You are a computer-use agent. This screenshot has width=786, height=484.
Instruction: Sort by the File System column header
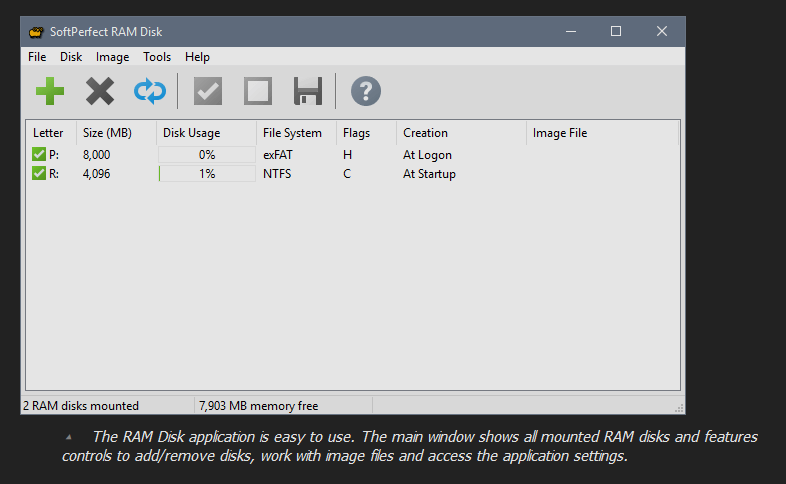297,133
